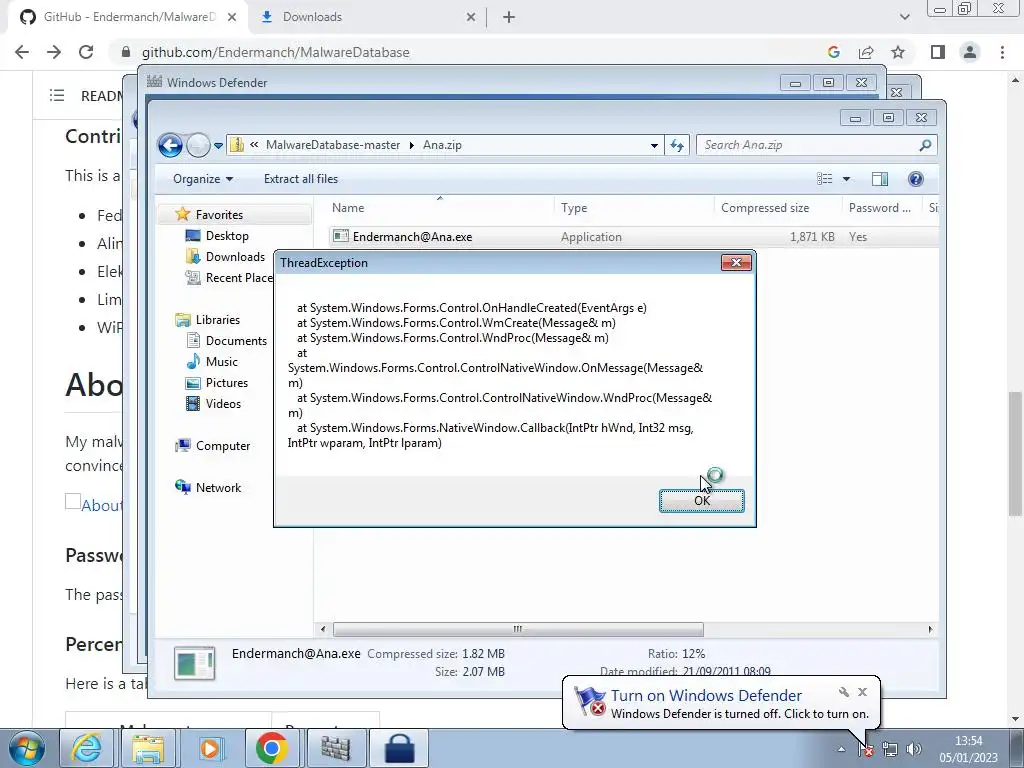The width and height of the screenshot is (1024, 768).
Task: Sort by the Name column header
Action: coord(440,208)
